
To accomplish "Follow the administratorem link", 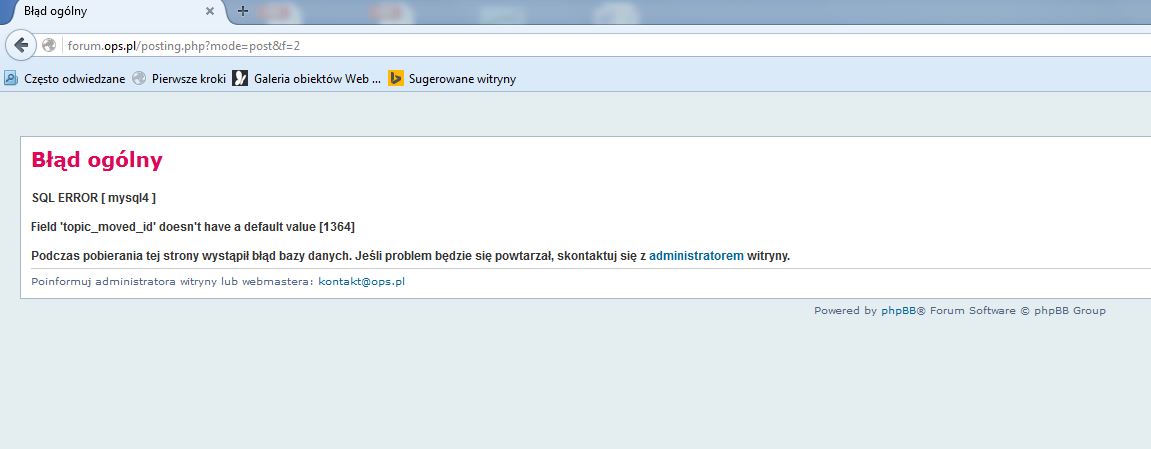I will point(696,256).
